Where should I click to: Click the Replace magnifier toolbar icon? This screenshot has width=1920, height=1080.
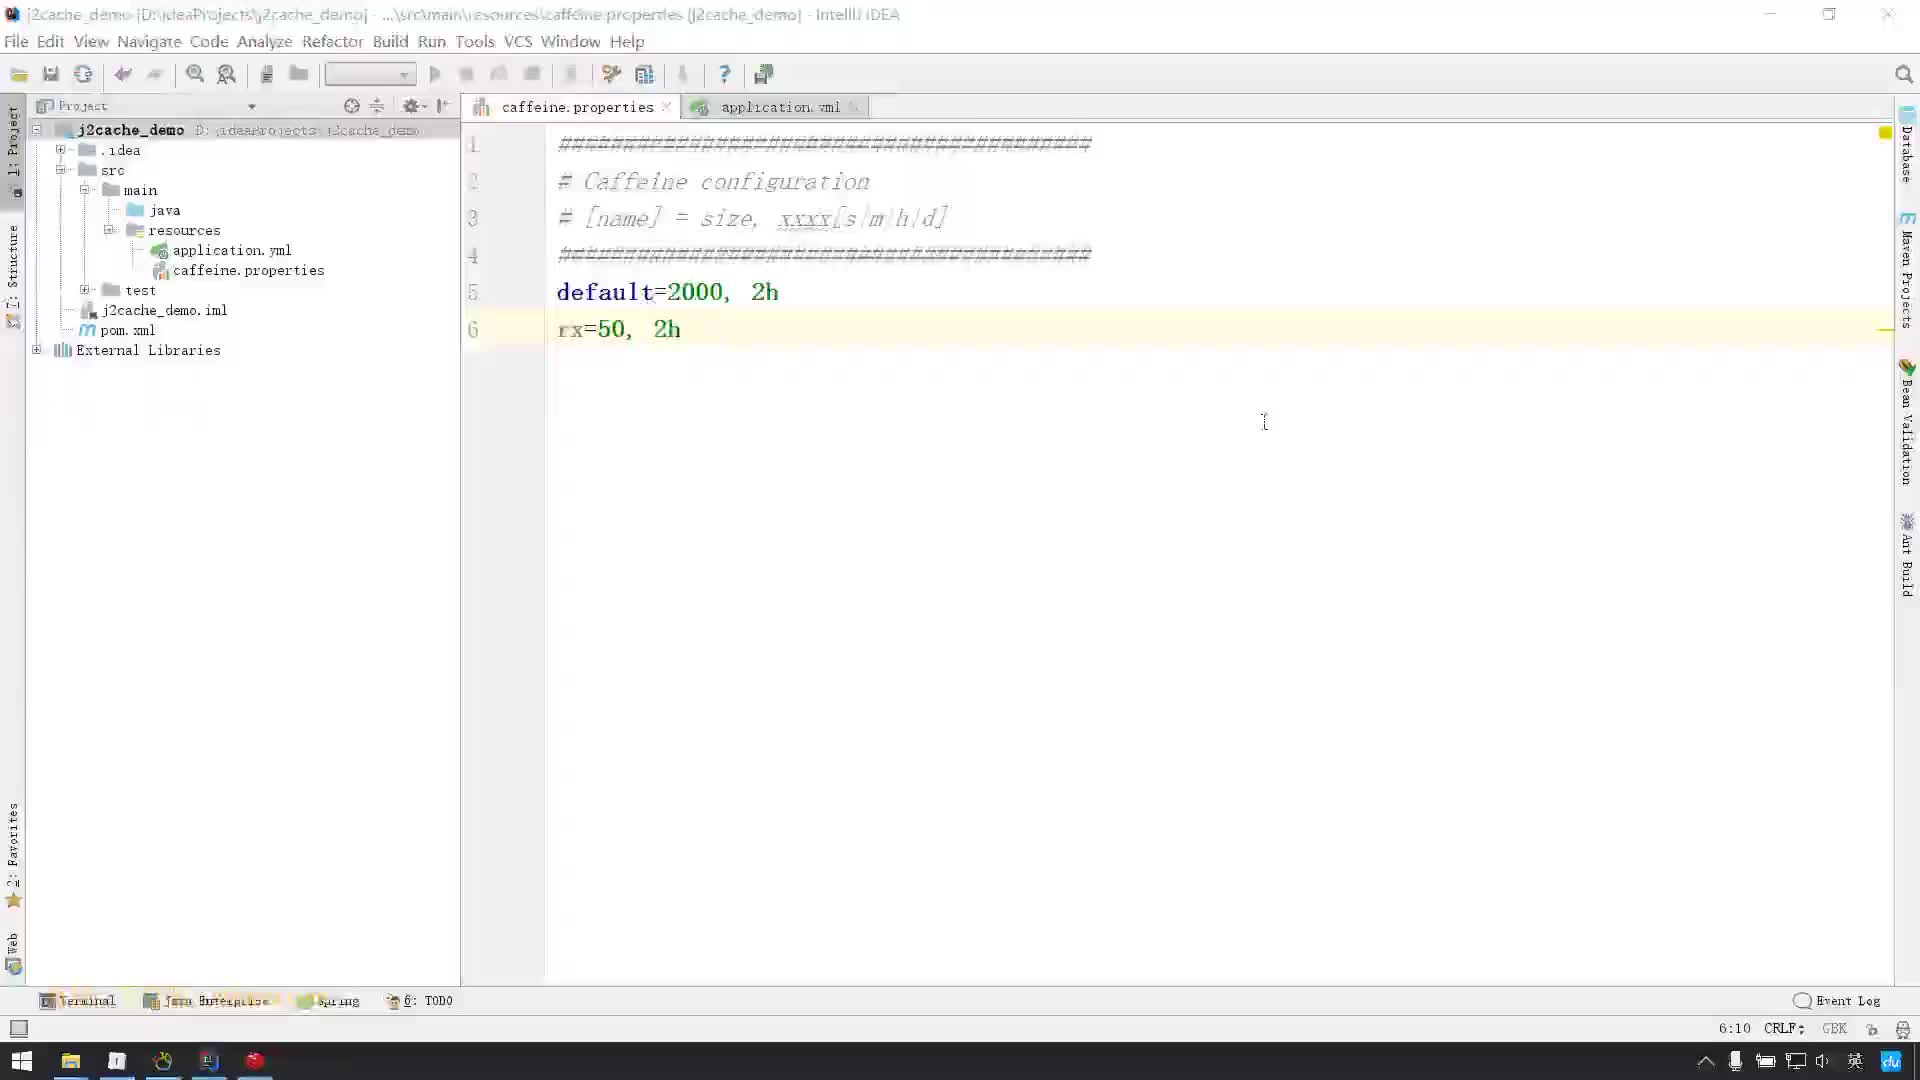click(x=227, y=75)
